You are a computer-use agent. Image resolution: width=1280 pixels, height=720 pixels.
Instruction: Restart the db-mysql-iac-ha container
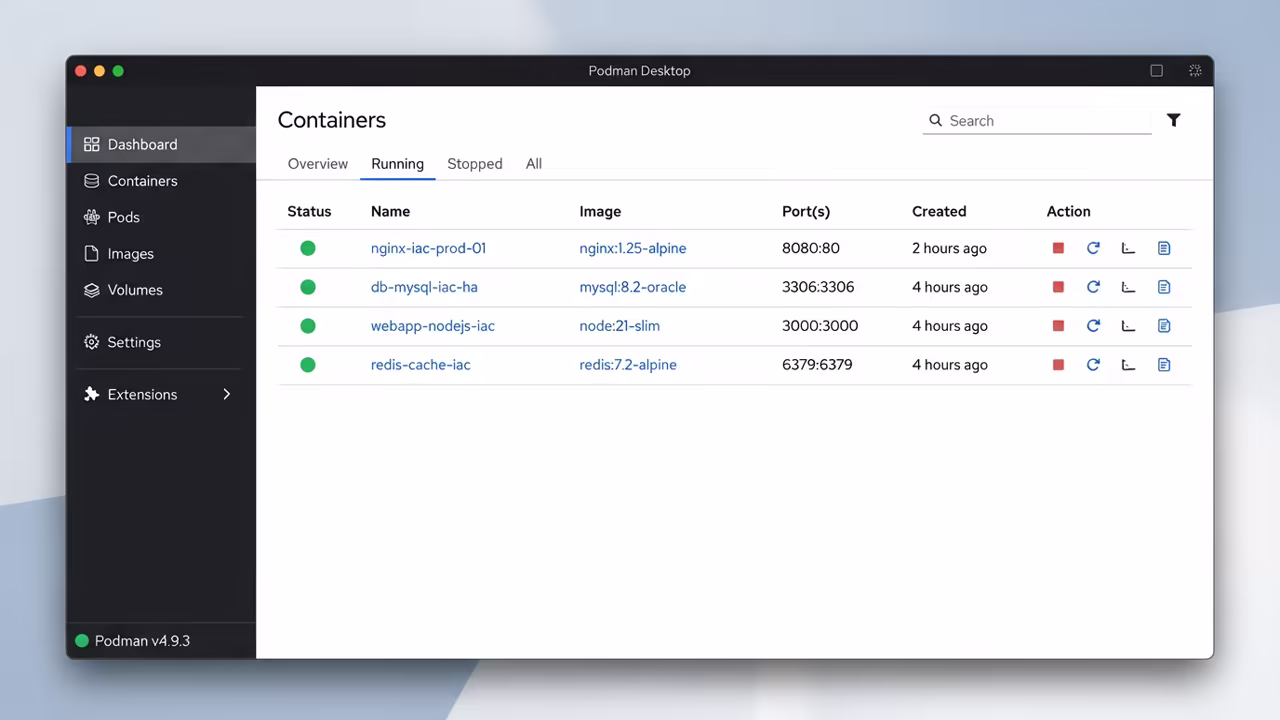click(1093, 287)
